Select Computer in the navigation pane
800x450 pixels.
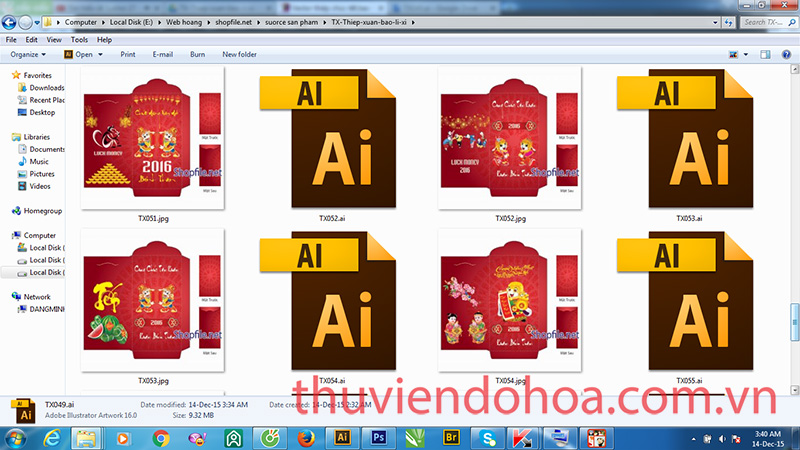click(34, 235)
